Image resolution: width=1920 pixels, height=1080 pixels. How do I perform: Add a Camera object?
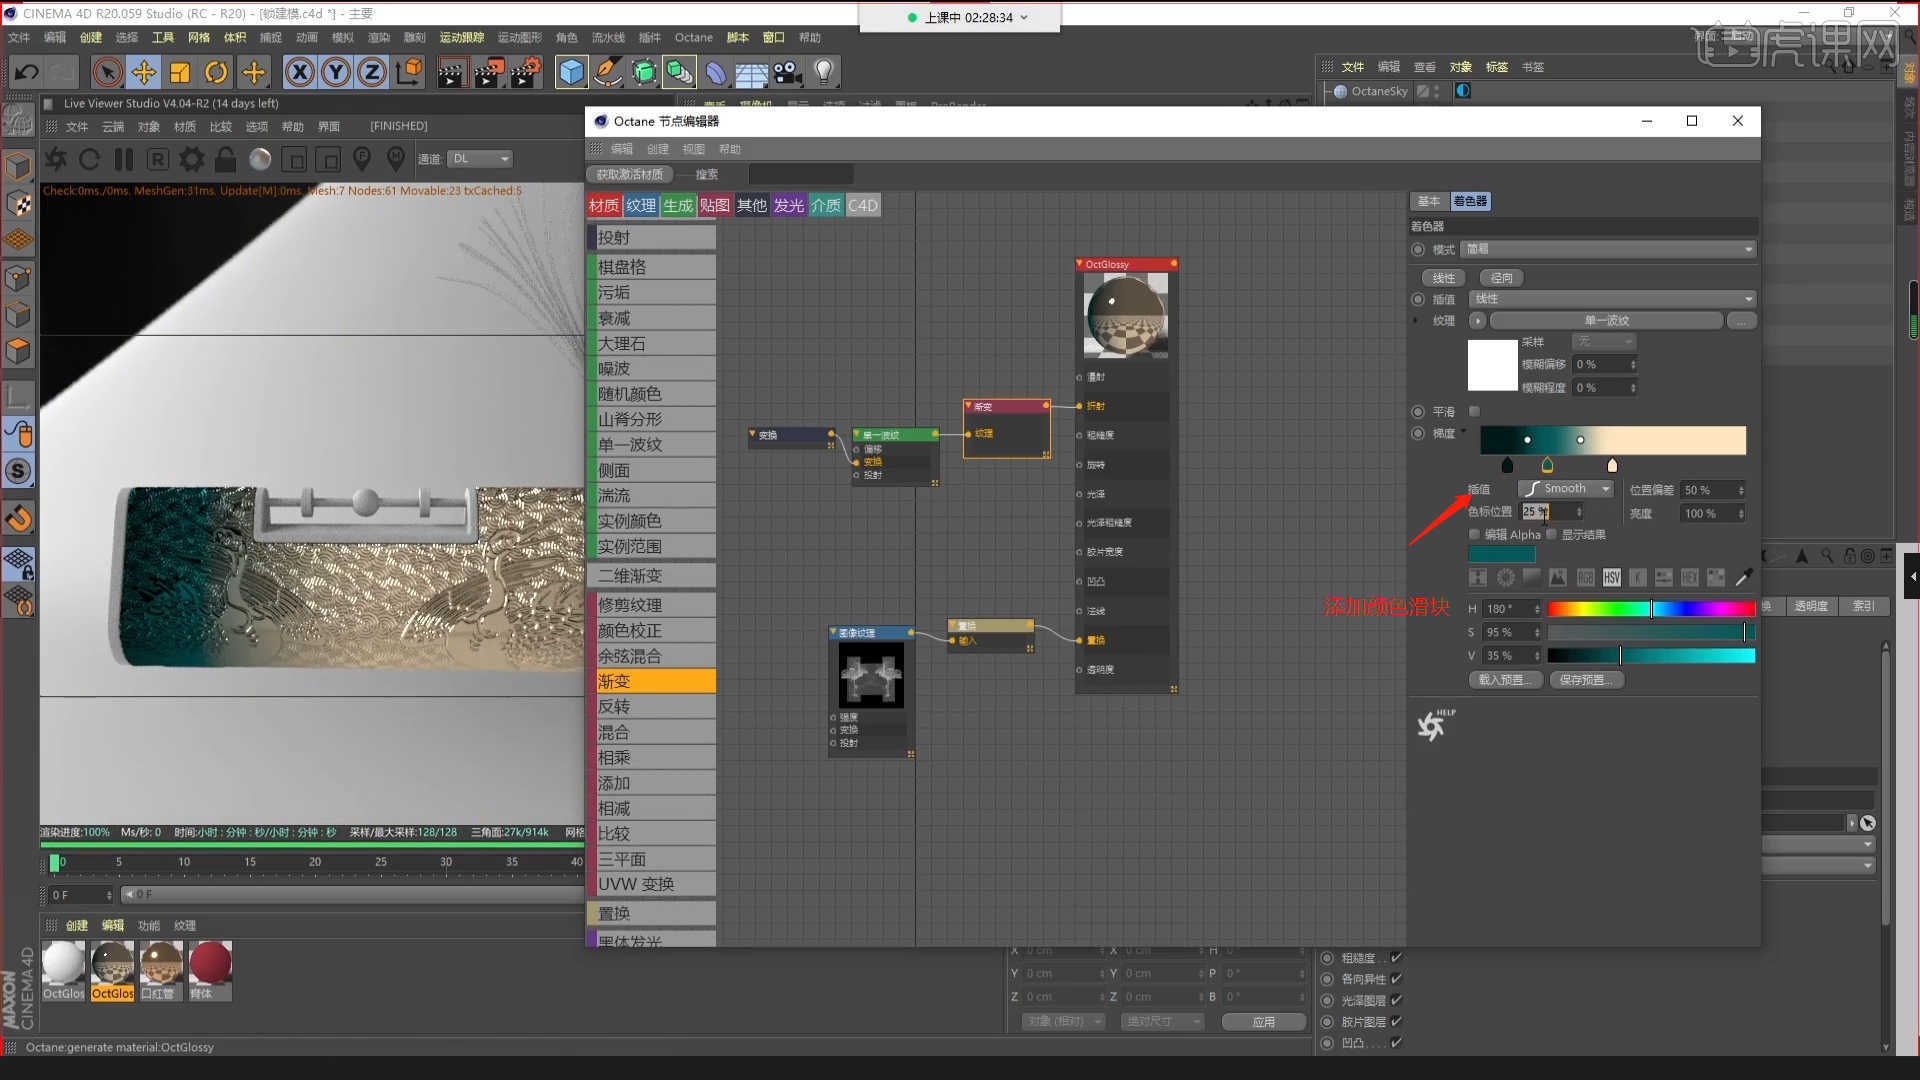[787, 72]
